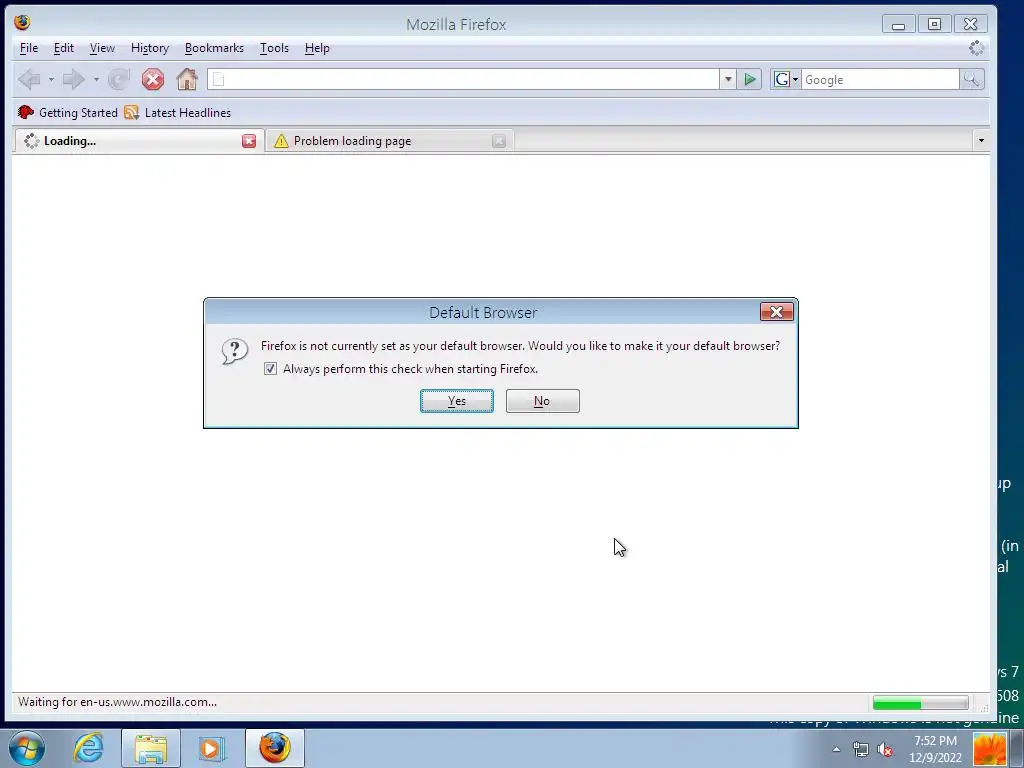Open the list all tabs dropdown
Viewport: 1024px width, 768px height.
pos(981,141)
